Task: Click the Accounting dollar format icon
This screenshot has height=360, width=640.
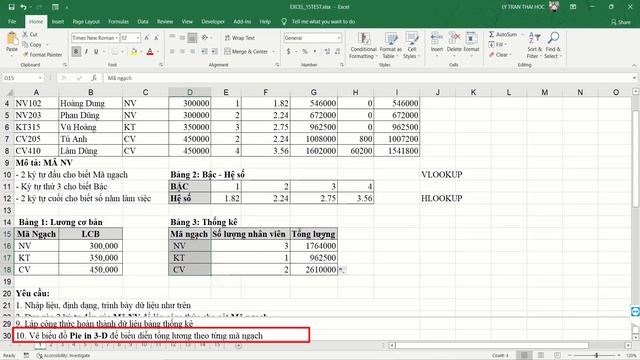Action: [289, 52]
